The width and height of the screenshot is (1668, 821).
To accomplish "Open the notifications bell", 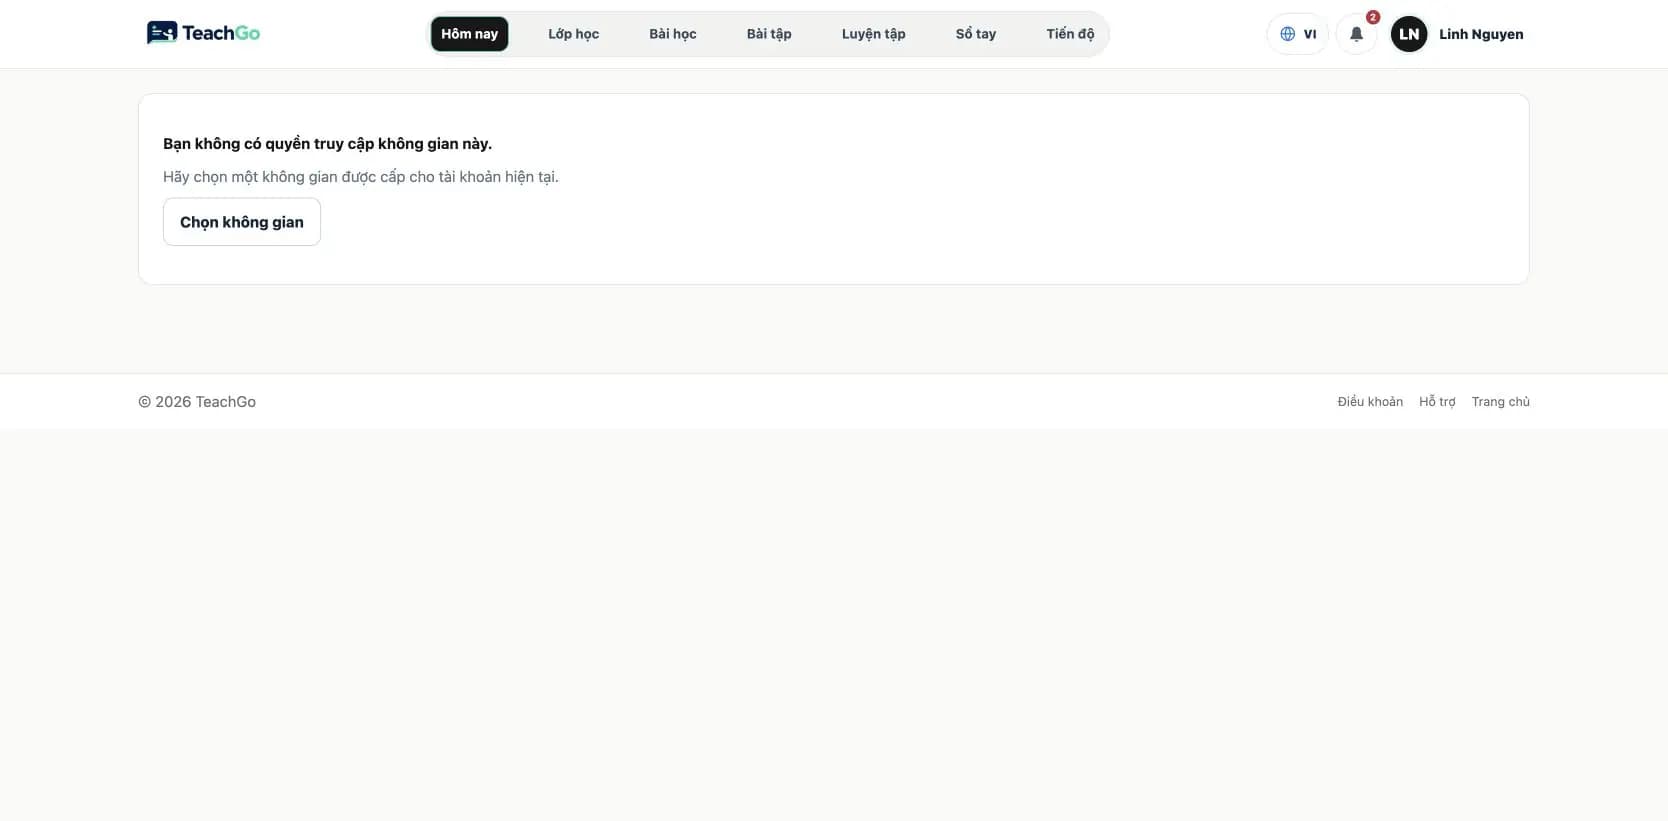I will click(x=1356, y=34).
